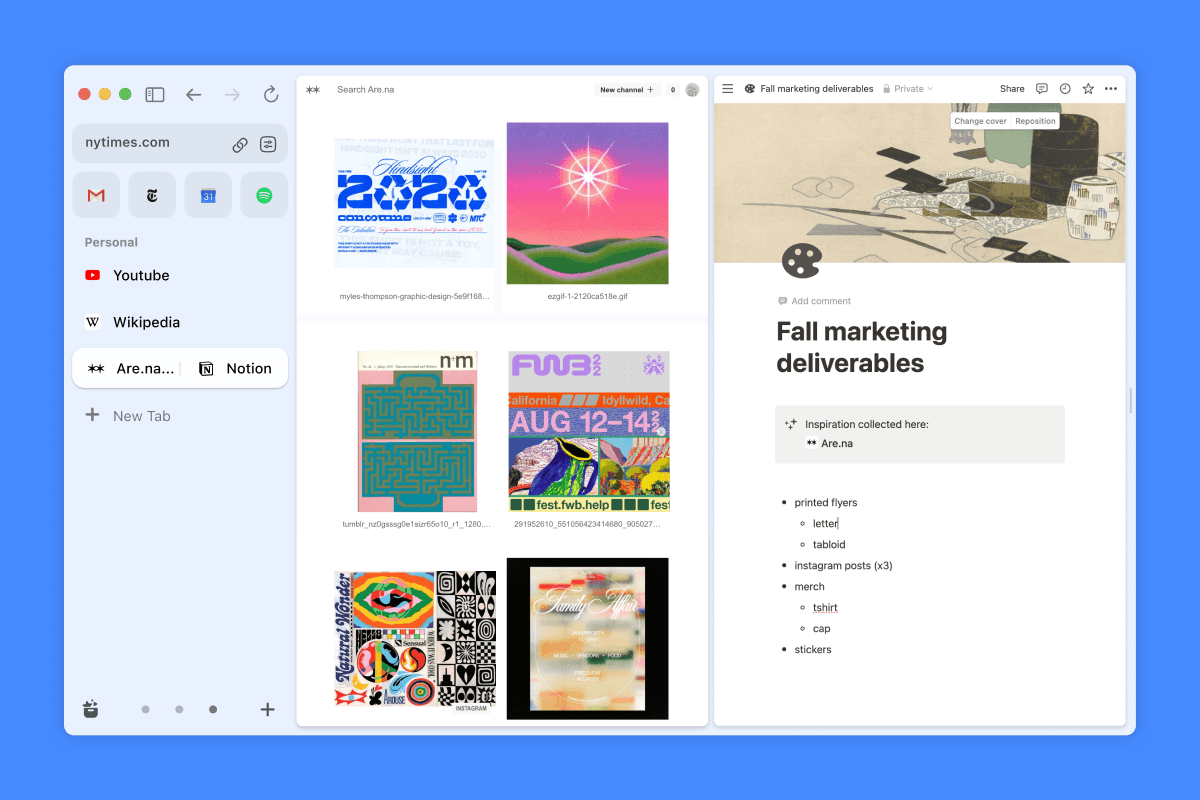Collapse the Arc sidebar with the panel toggle
The width and height of the screenshot is (1200, 800).
pos(155,94)
